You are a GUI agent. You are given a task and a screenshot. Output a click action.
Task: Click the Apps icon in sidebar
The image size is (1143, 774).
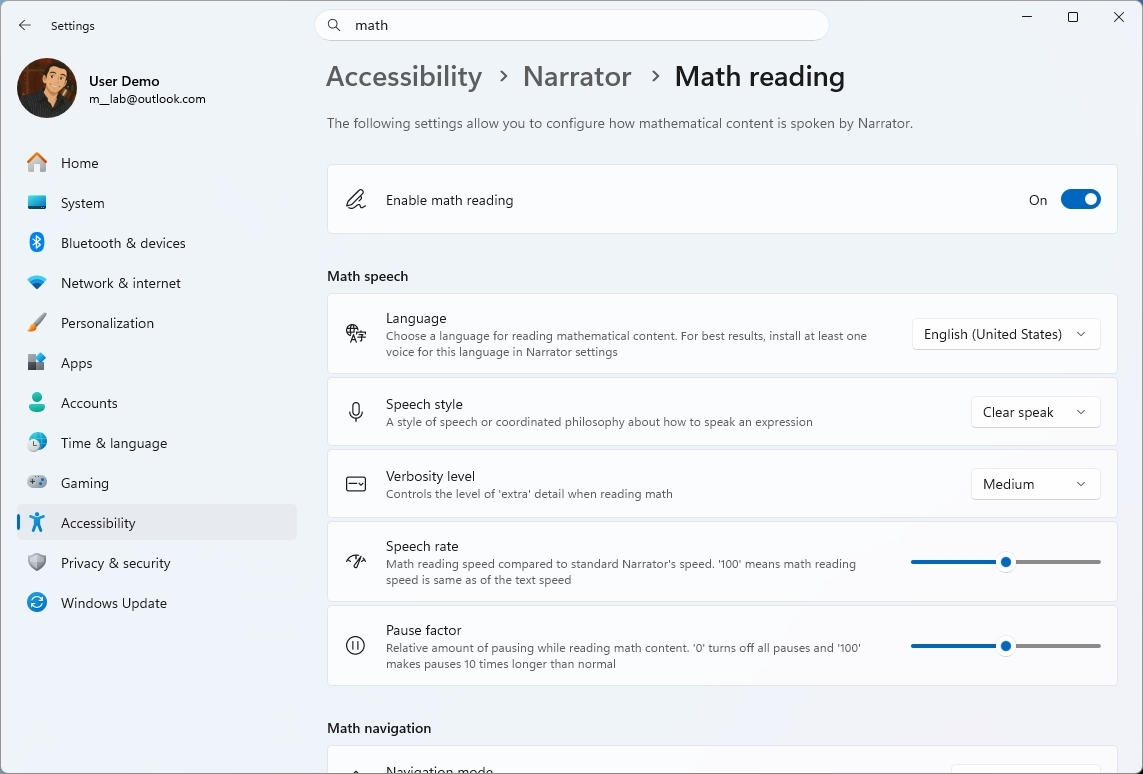click(36, 362)
